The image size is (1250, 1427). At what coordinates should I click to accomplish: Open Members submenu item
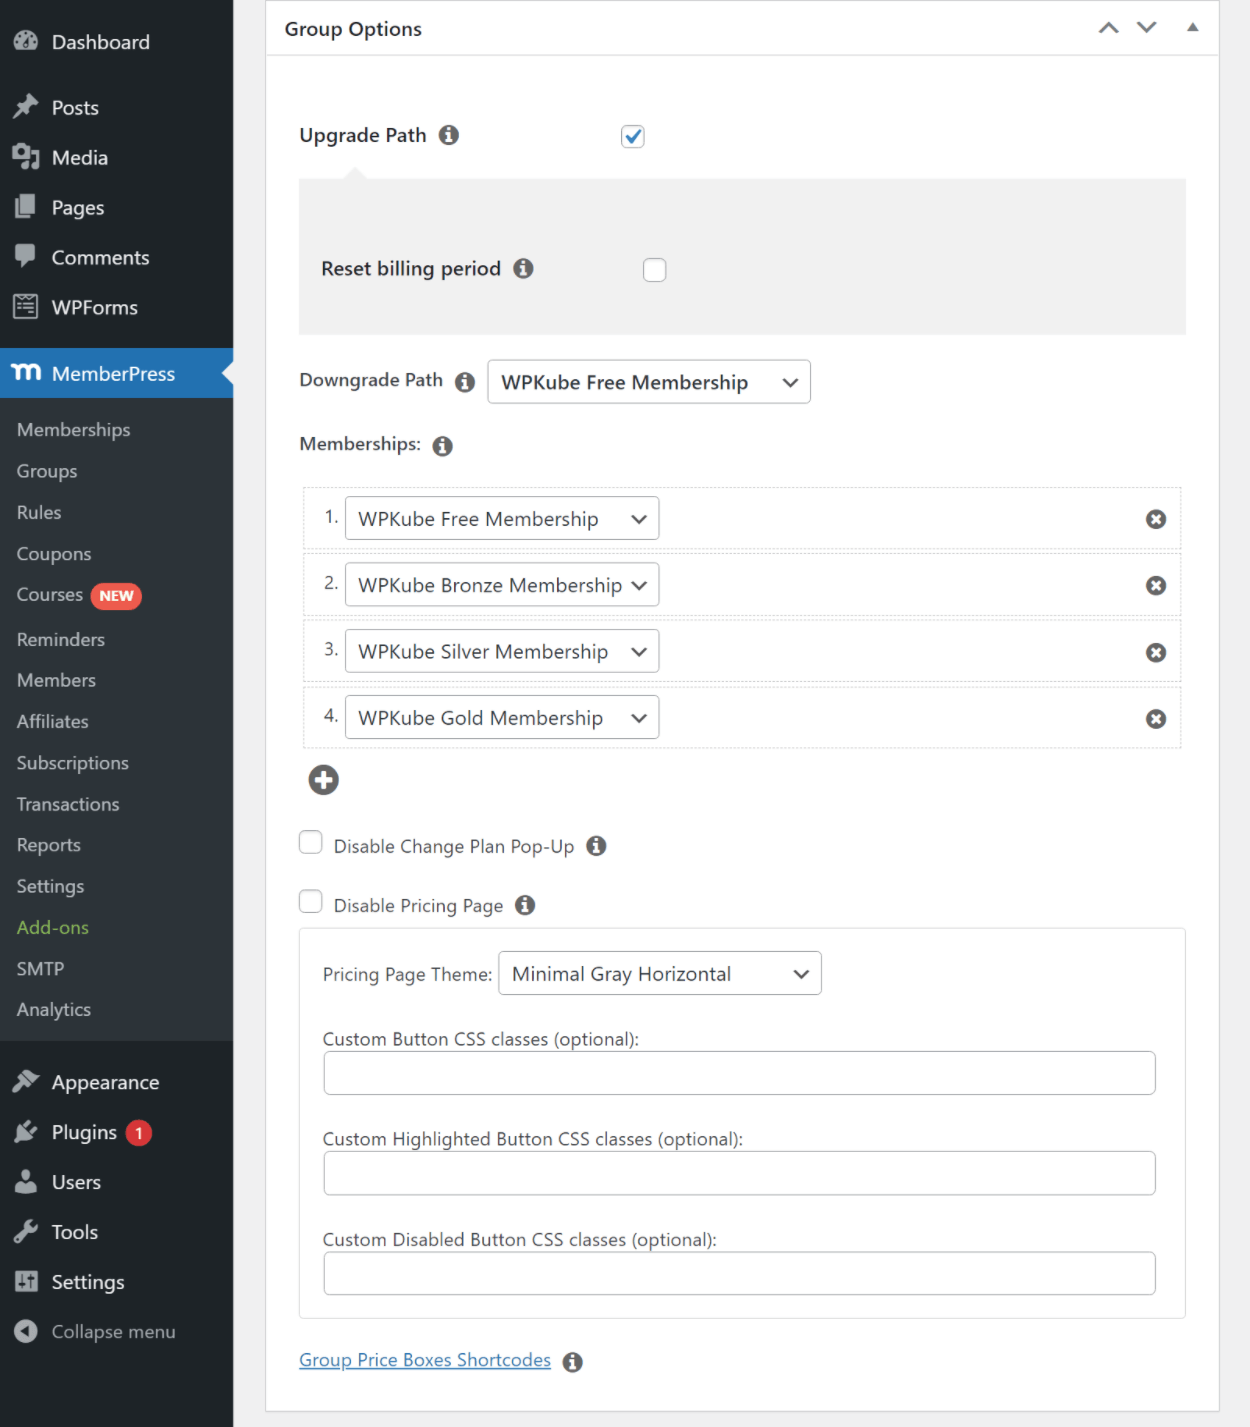tap(56, 680)
